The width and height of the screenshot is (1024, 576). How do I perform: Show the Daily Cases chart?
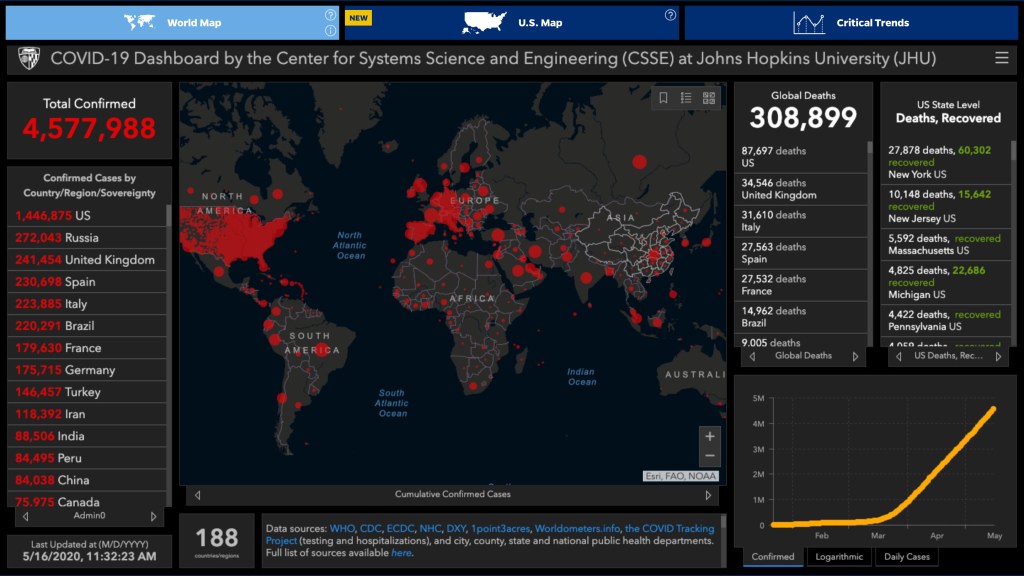coord(905,557)
